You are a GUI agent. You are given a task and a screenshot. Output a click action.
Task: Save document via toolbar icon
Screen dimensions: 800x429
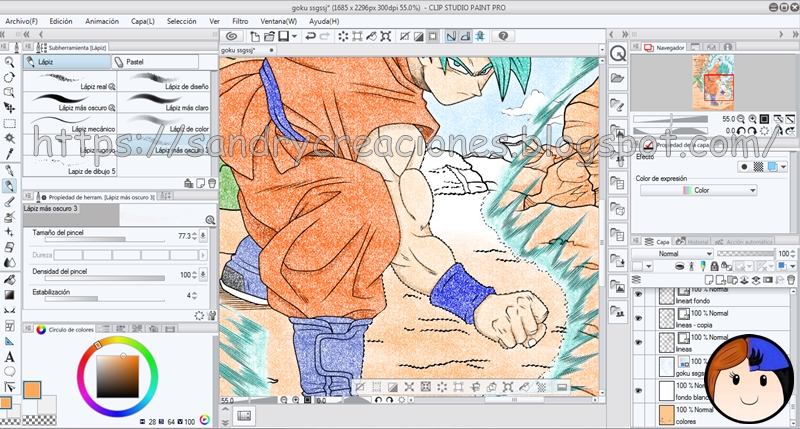pyautogui.click(x=283, y=36)
